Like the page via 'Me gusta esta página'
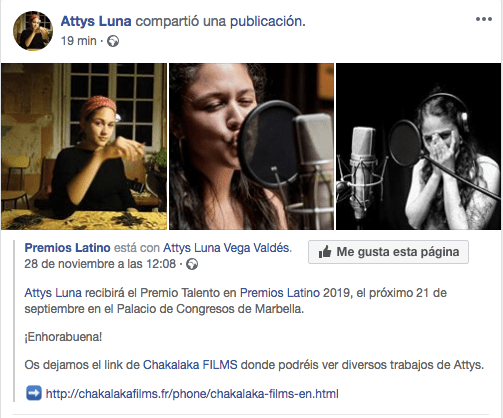Image resolution: width=503 pixels, height=418 pixels. (x=388, y=252)
